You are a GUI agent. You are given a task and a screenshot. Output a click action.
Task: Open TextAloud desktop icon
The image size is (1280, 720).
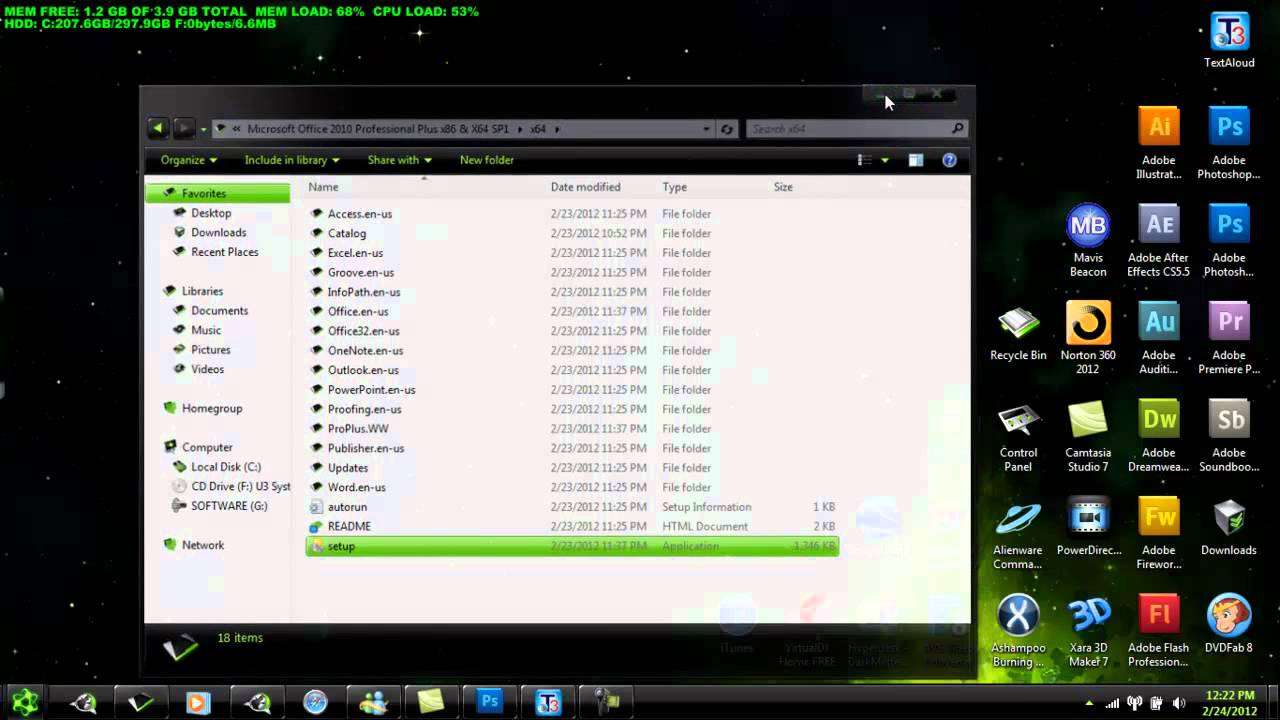(x=1229, y=40)
